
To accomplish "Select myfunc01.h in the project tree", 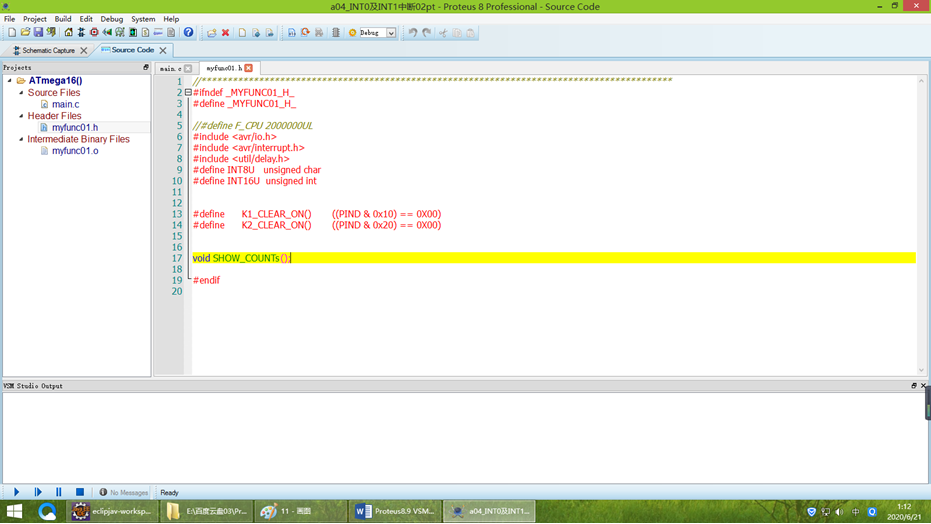I will tap(75, 127).
